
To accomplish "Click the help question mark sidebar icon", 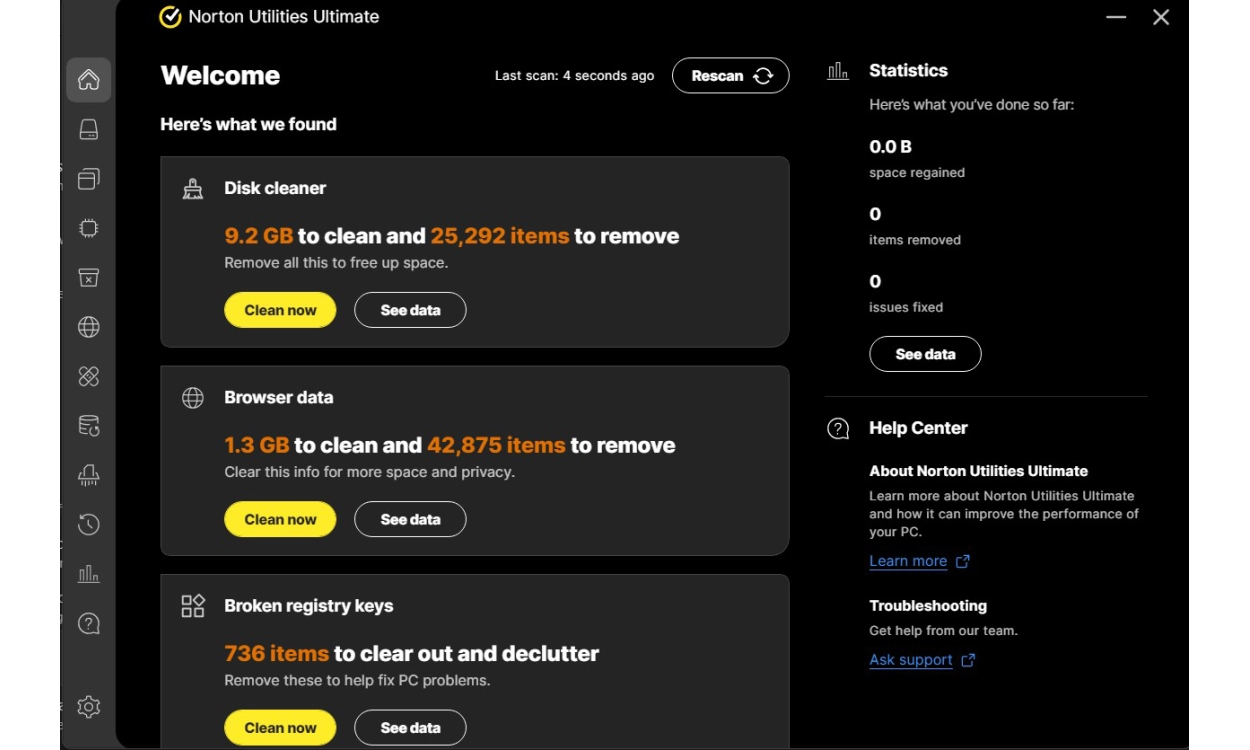I will [x=89, y=623].
